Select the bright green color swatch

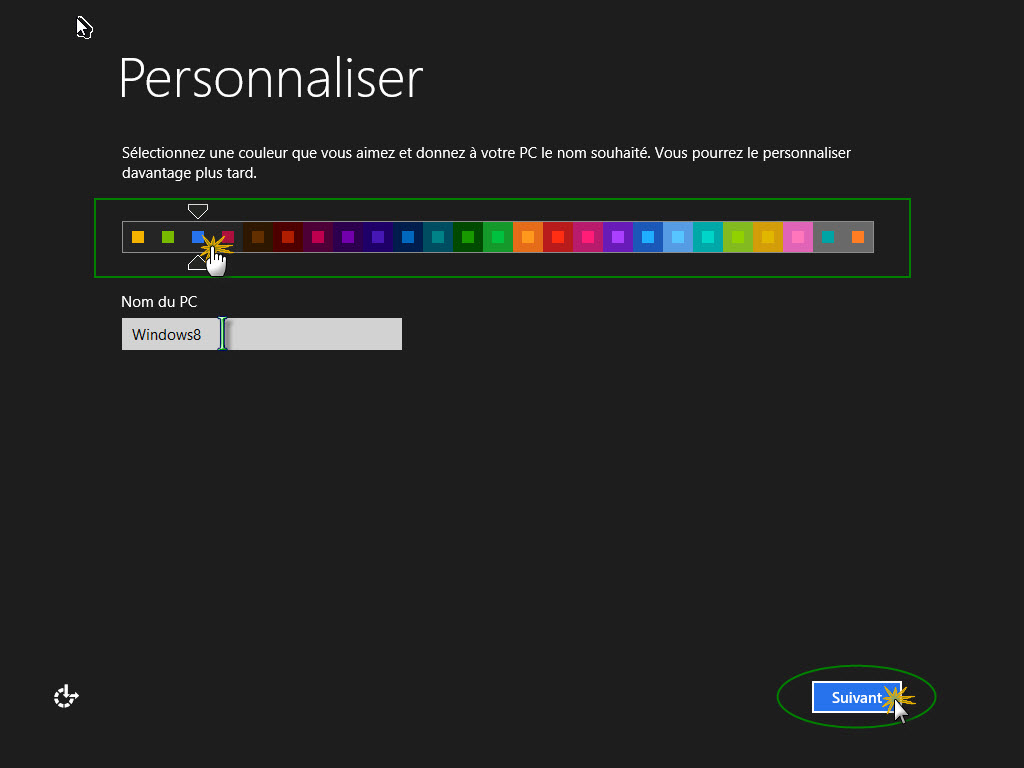(498, 237)
